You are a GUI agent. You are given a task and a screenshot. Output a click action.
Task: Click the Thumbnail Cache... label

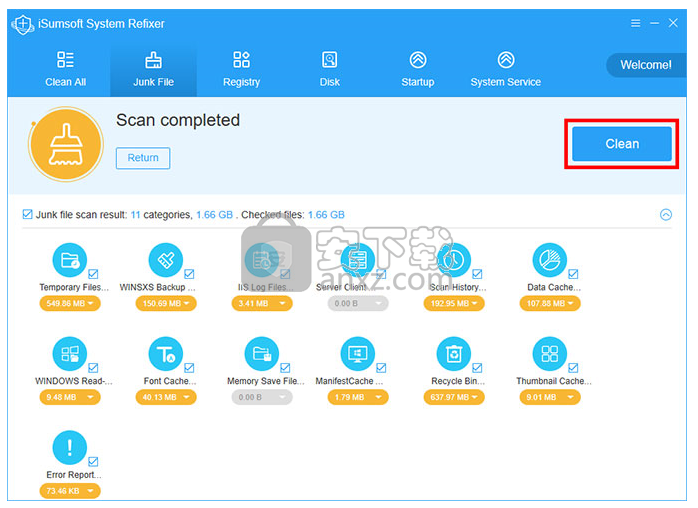tap(554, 381)
